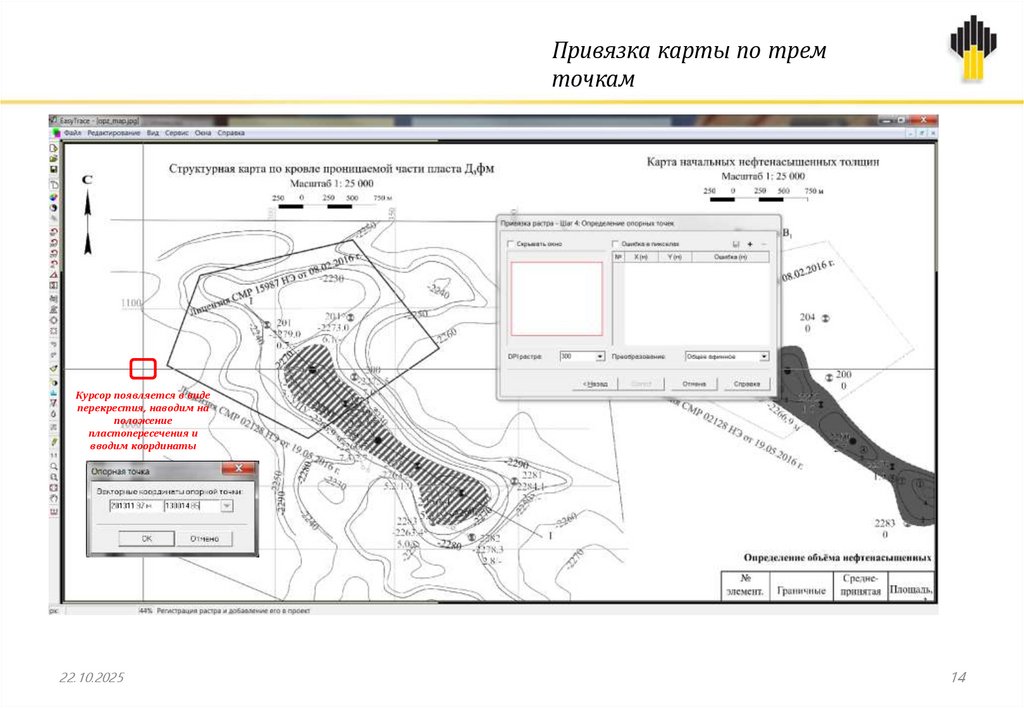1024x708 pixels.
Task: Click the green pencil tool icon
Action: coord(54,442)
